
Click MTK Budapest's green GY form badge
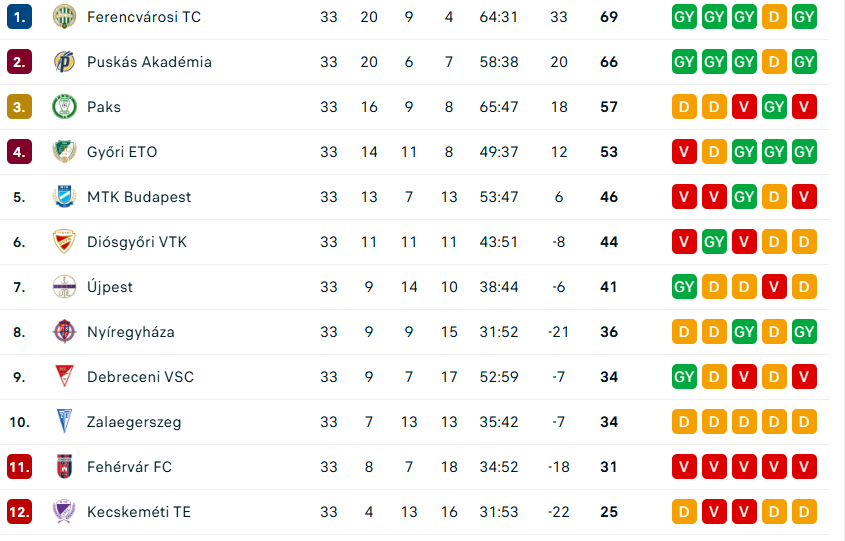click(744, 197)
